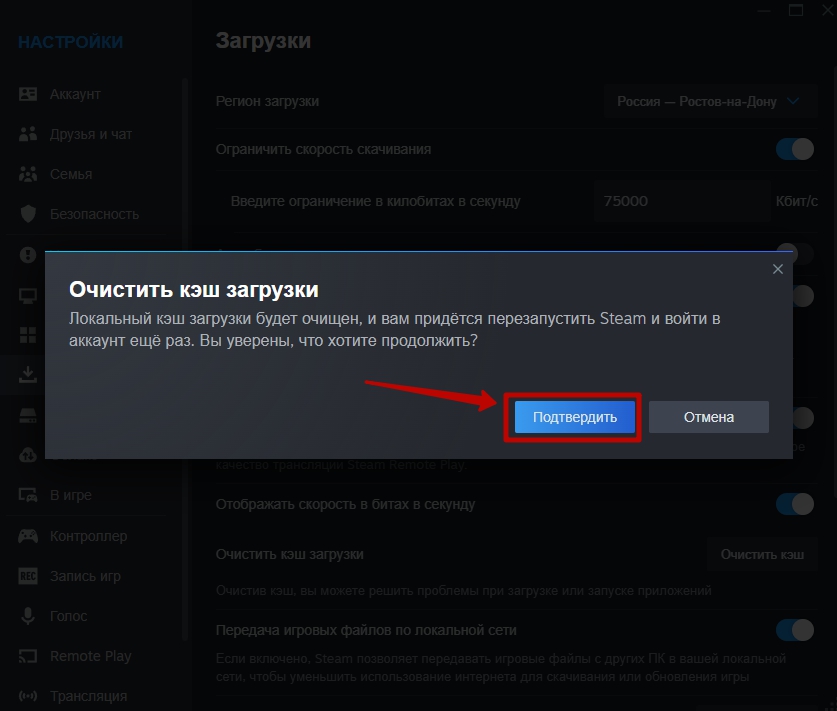Click the REC icon for Запись игр
The width and height of the screenshot is (837, 711).
[28, 576]
